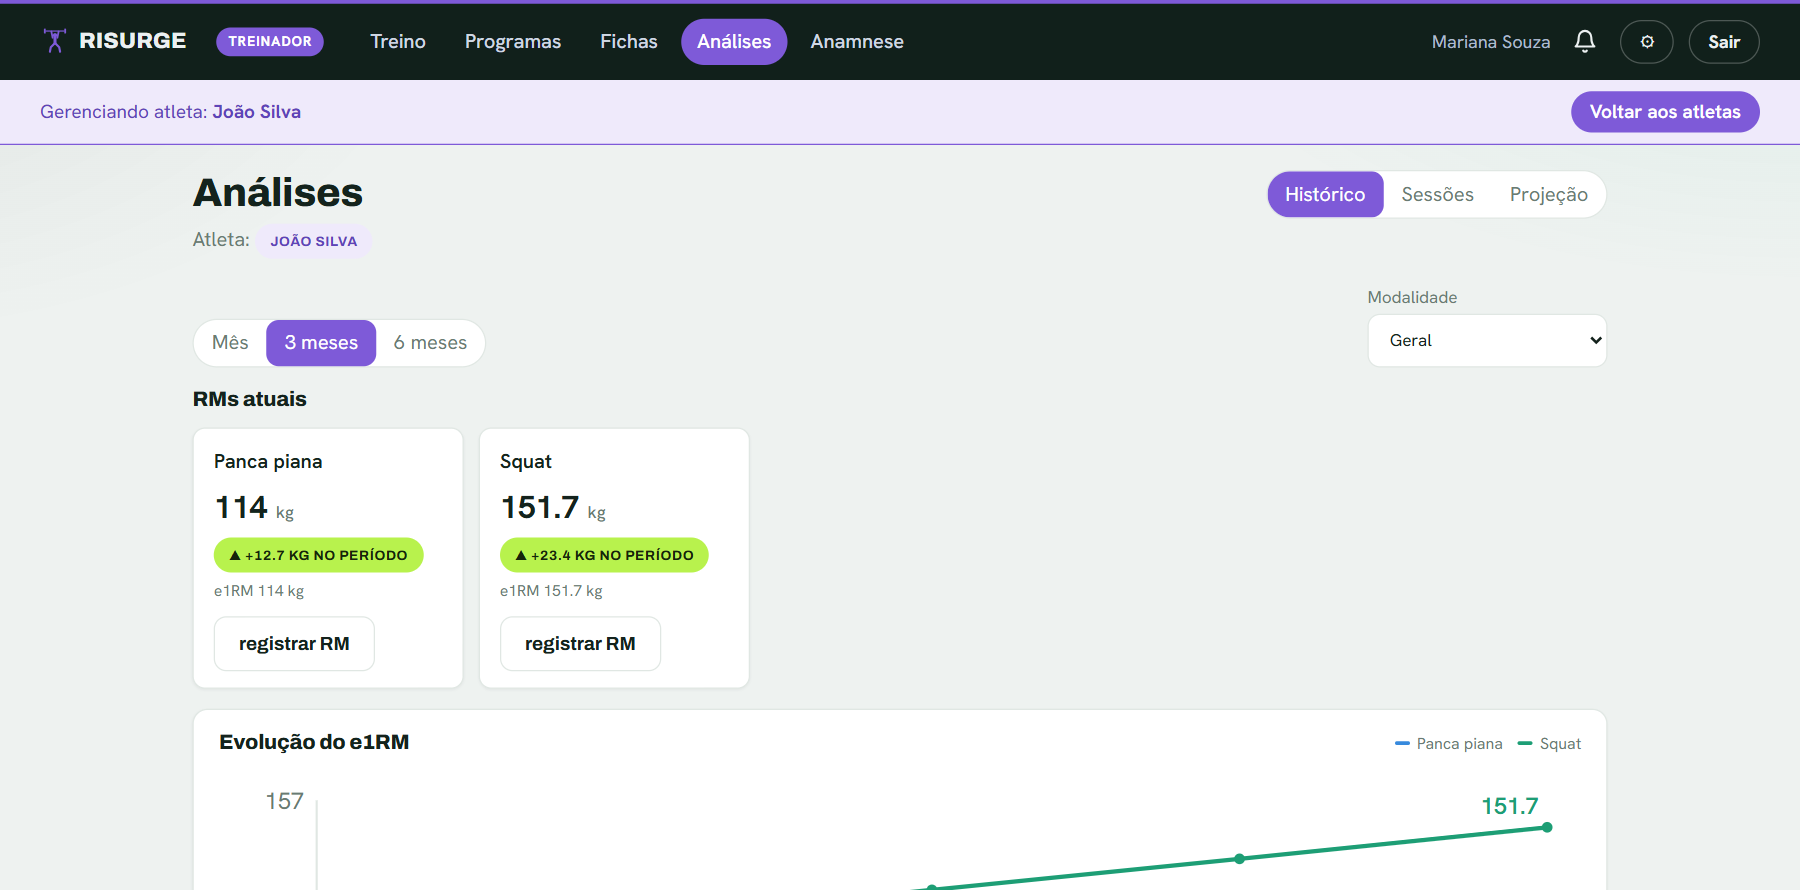Click the Squat card title
Image resolution: width=1800 pixels, height=890 pixels.
click(526, 462)
